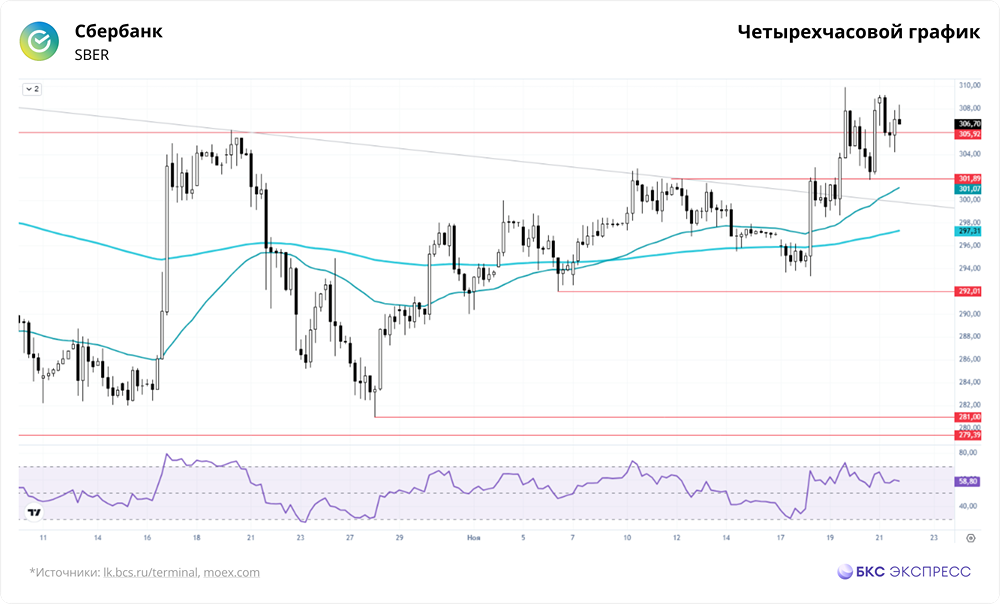Click date 27 on the time axis
This screenshot has width=1000, height=604.
tap(349, 538)
